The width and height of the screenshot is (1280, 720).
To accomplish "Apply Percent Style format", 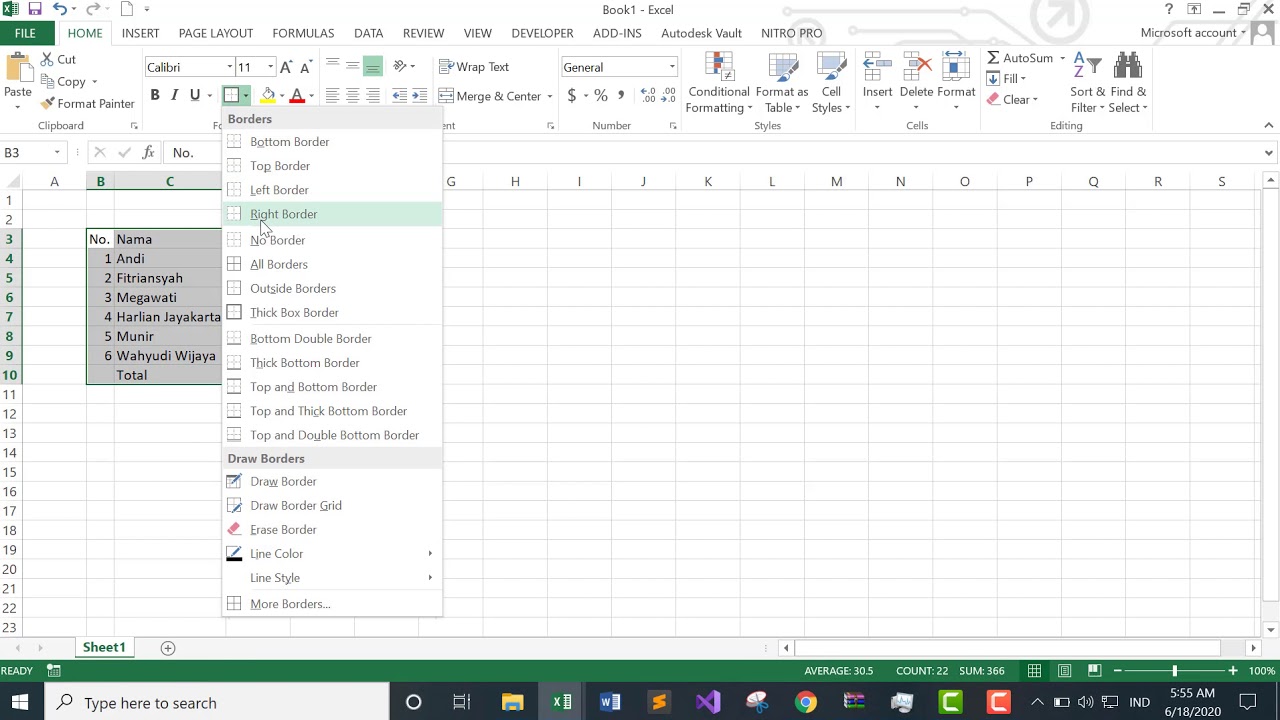I will (601, 96).
